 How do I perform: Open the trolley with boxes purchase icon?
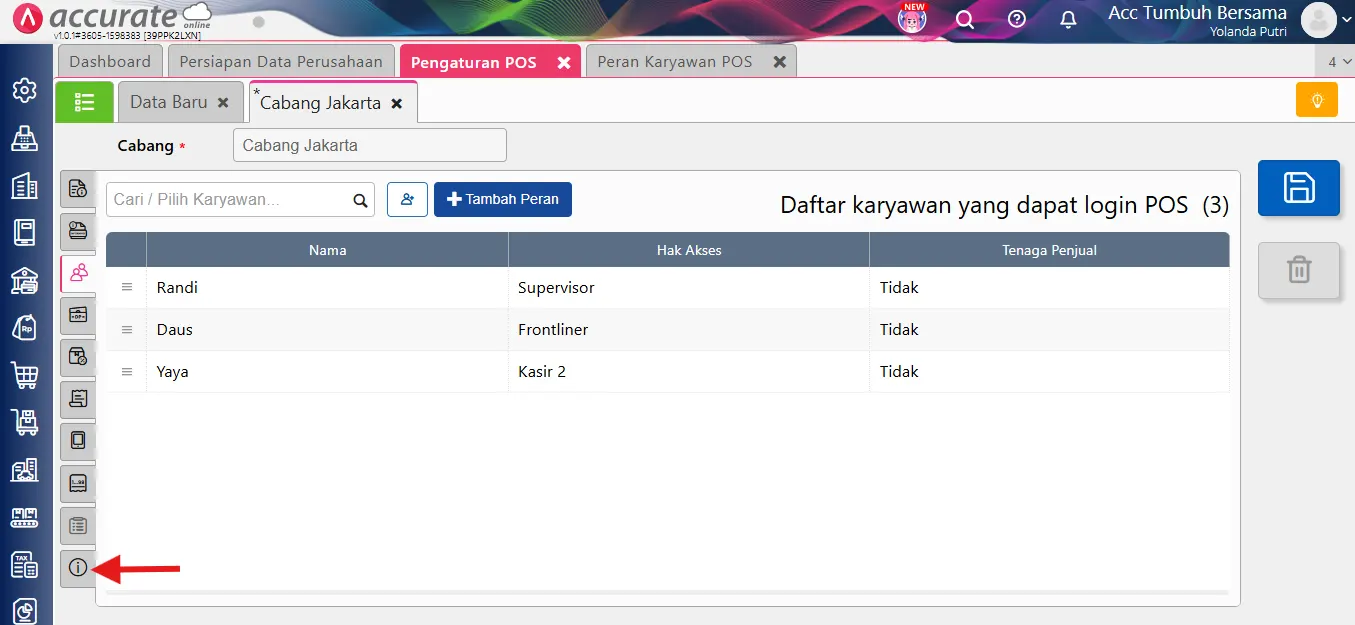[x=24, y=422]
